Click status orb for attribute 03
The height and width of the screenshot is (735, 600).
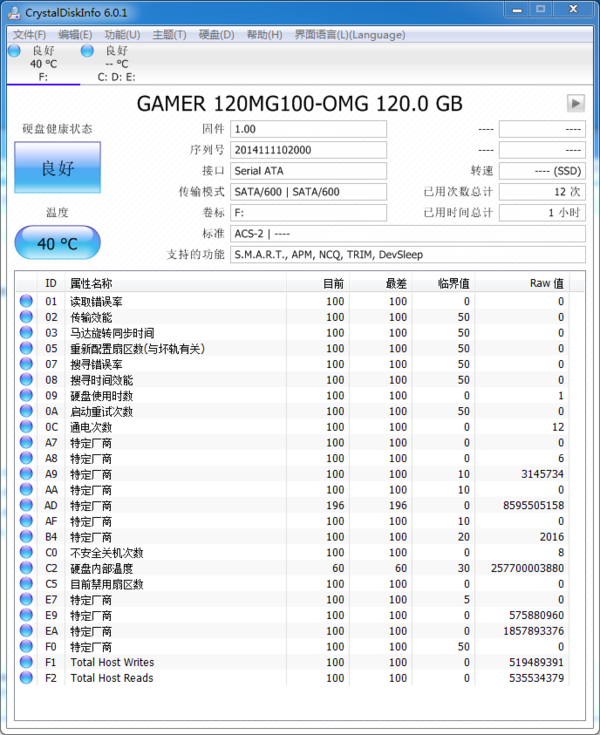click(x=26, y=332)
